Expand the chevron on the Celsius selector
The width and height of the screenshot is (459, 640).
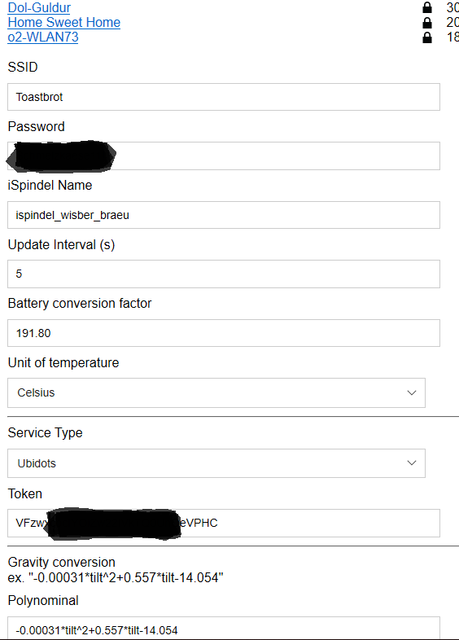412,393
